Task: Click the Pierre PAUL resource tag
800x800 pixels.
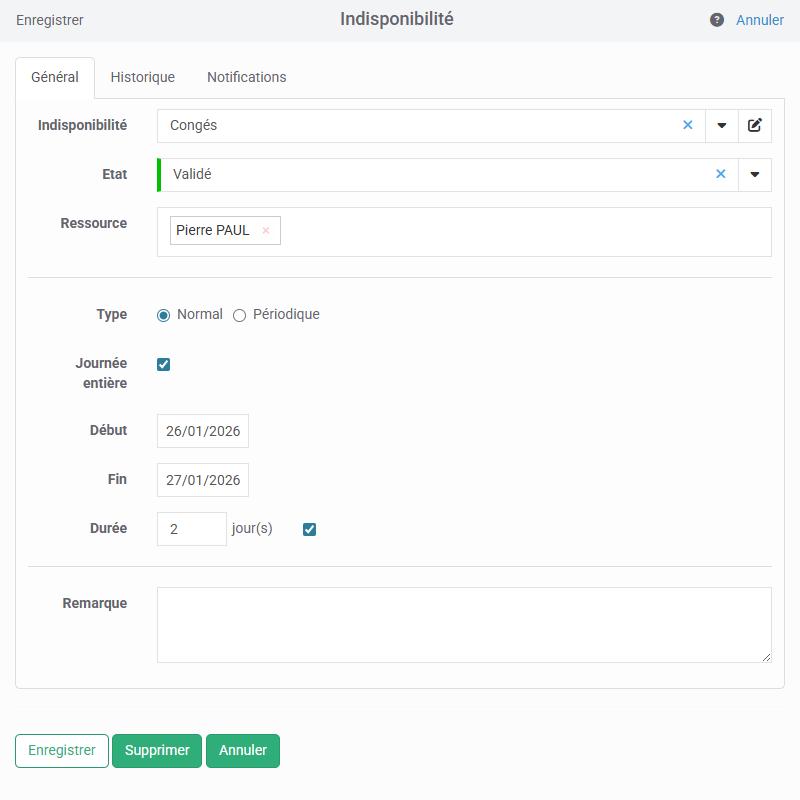Action: (x=225, y=231)
